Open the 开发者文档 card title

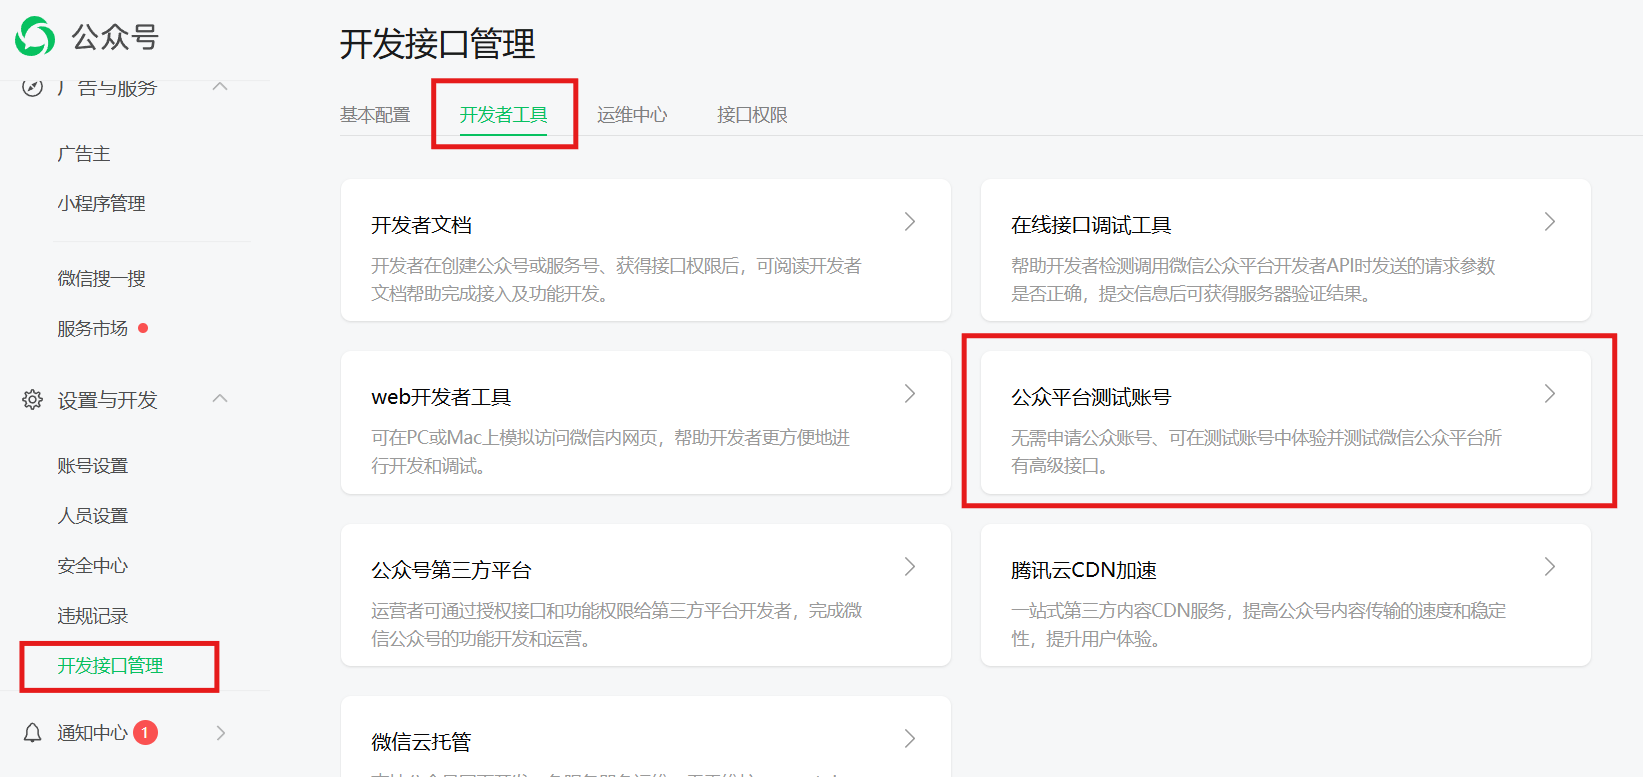tap(421, 225)
